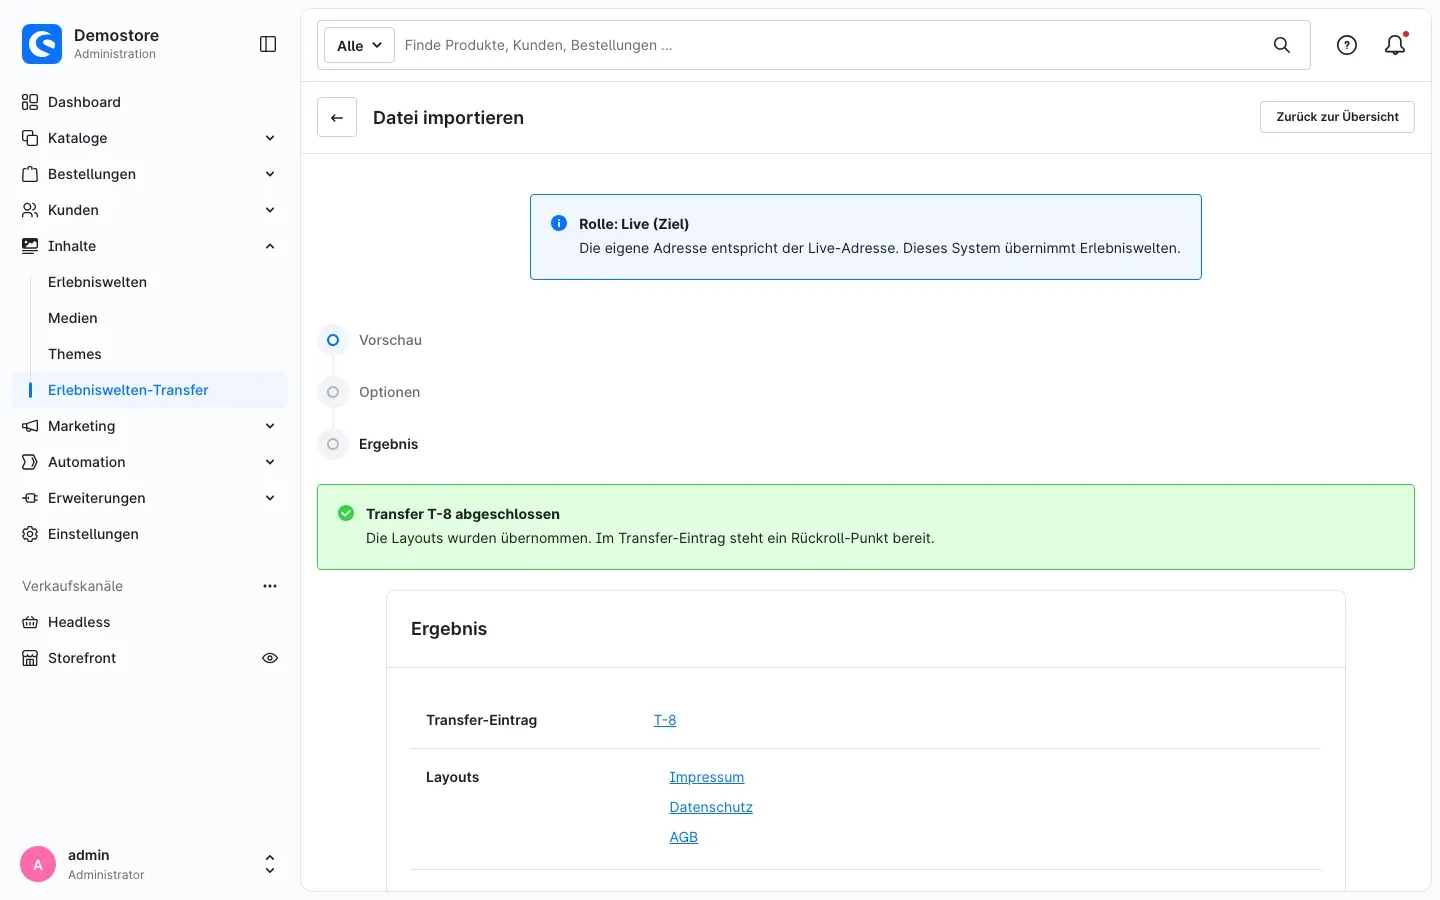Screen dimensions: 1440x900
Task: Open the Impressum layout link
Action: tap(707, 777)
